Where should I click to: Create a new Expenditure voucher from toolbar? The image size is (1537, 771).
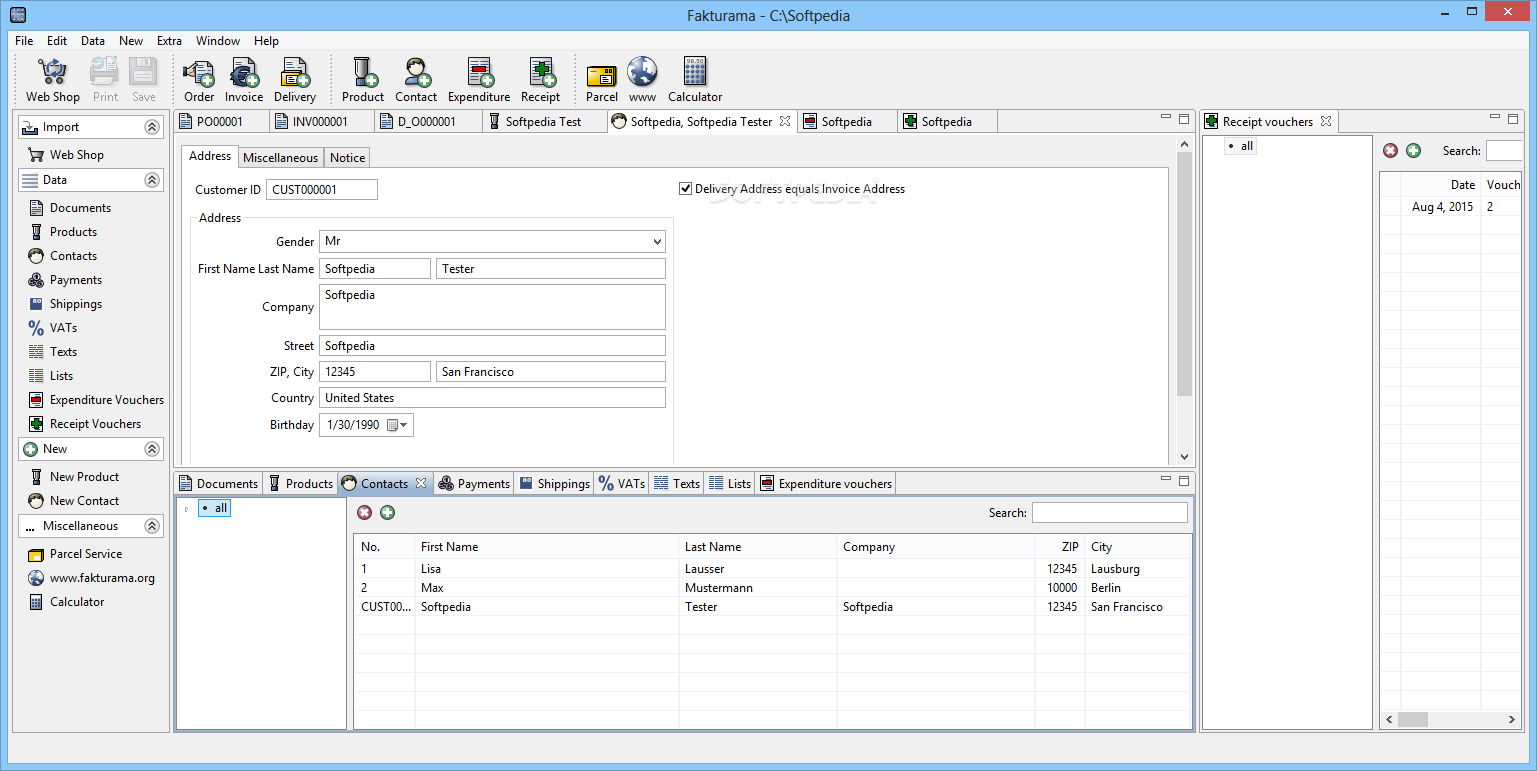tap(479, 80)
